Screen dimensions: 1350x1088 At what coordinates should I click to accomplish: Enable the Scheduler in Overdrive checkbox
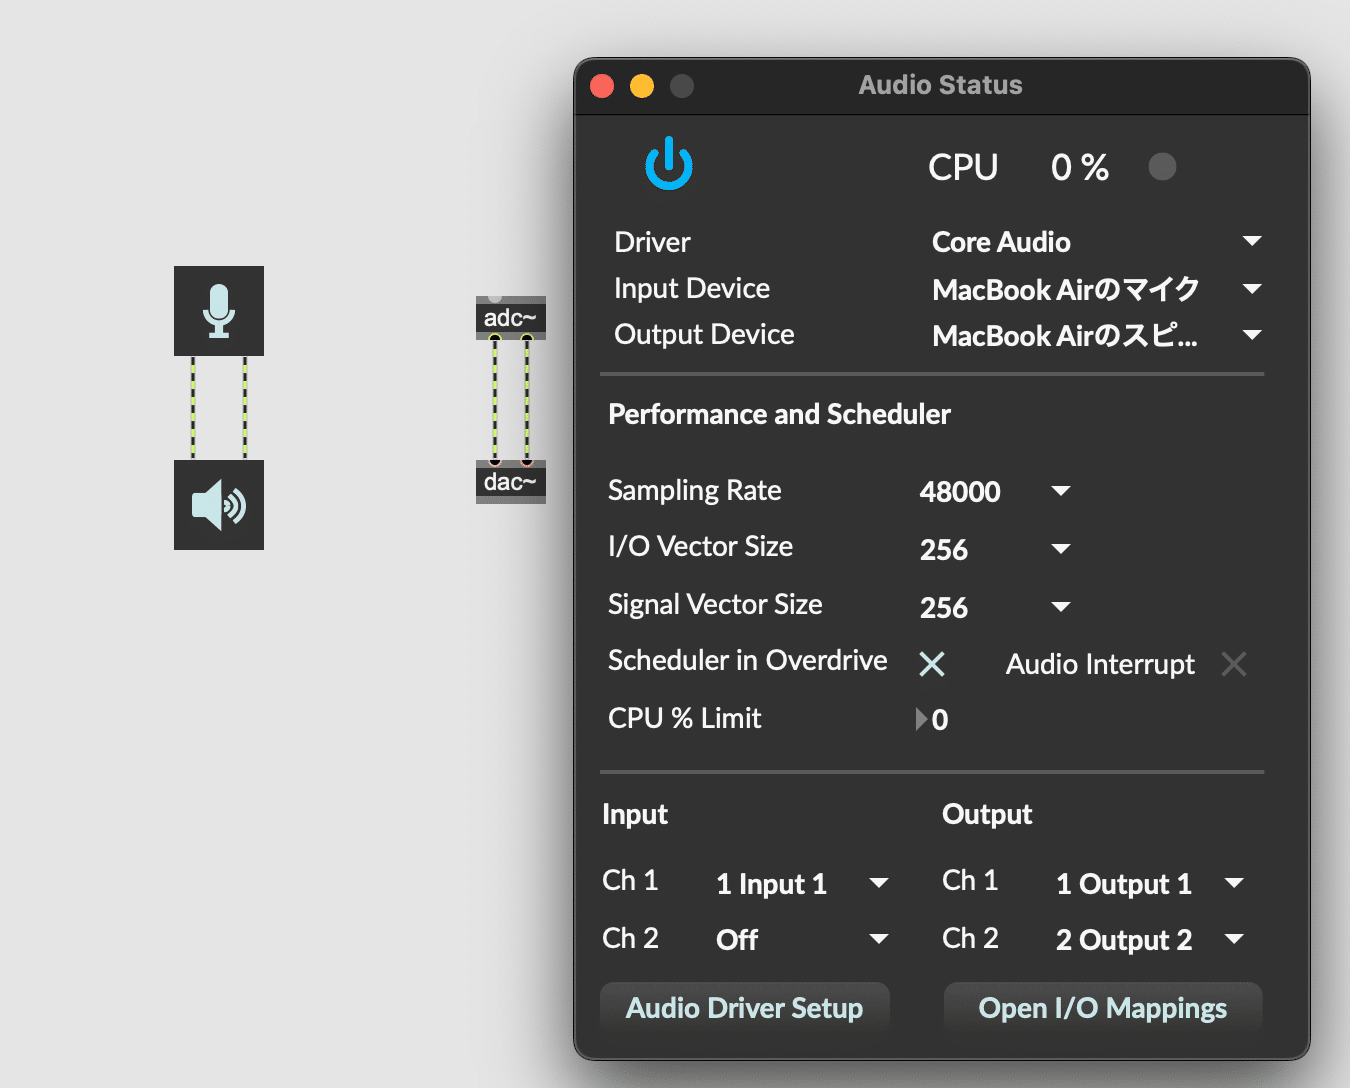pyautogui.click(x=931, y=663)
